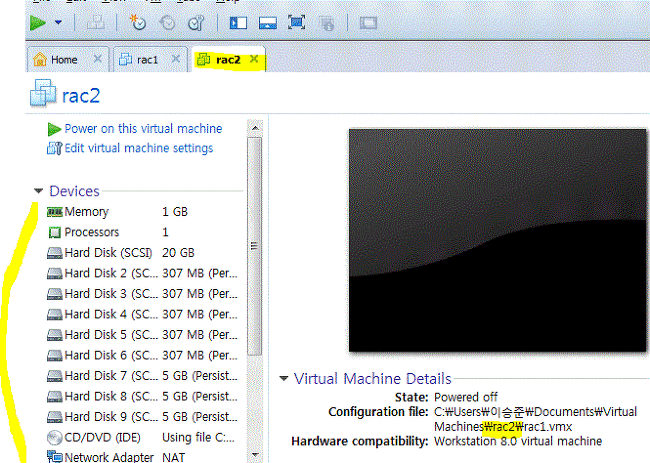Click the Memory chip icon
The width and height of the screenshot is (650, 463).
tap(55, 212)
